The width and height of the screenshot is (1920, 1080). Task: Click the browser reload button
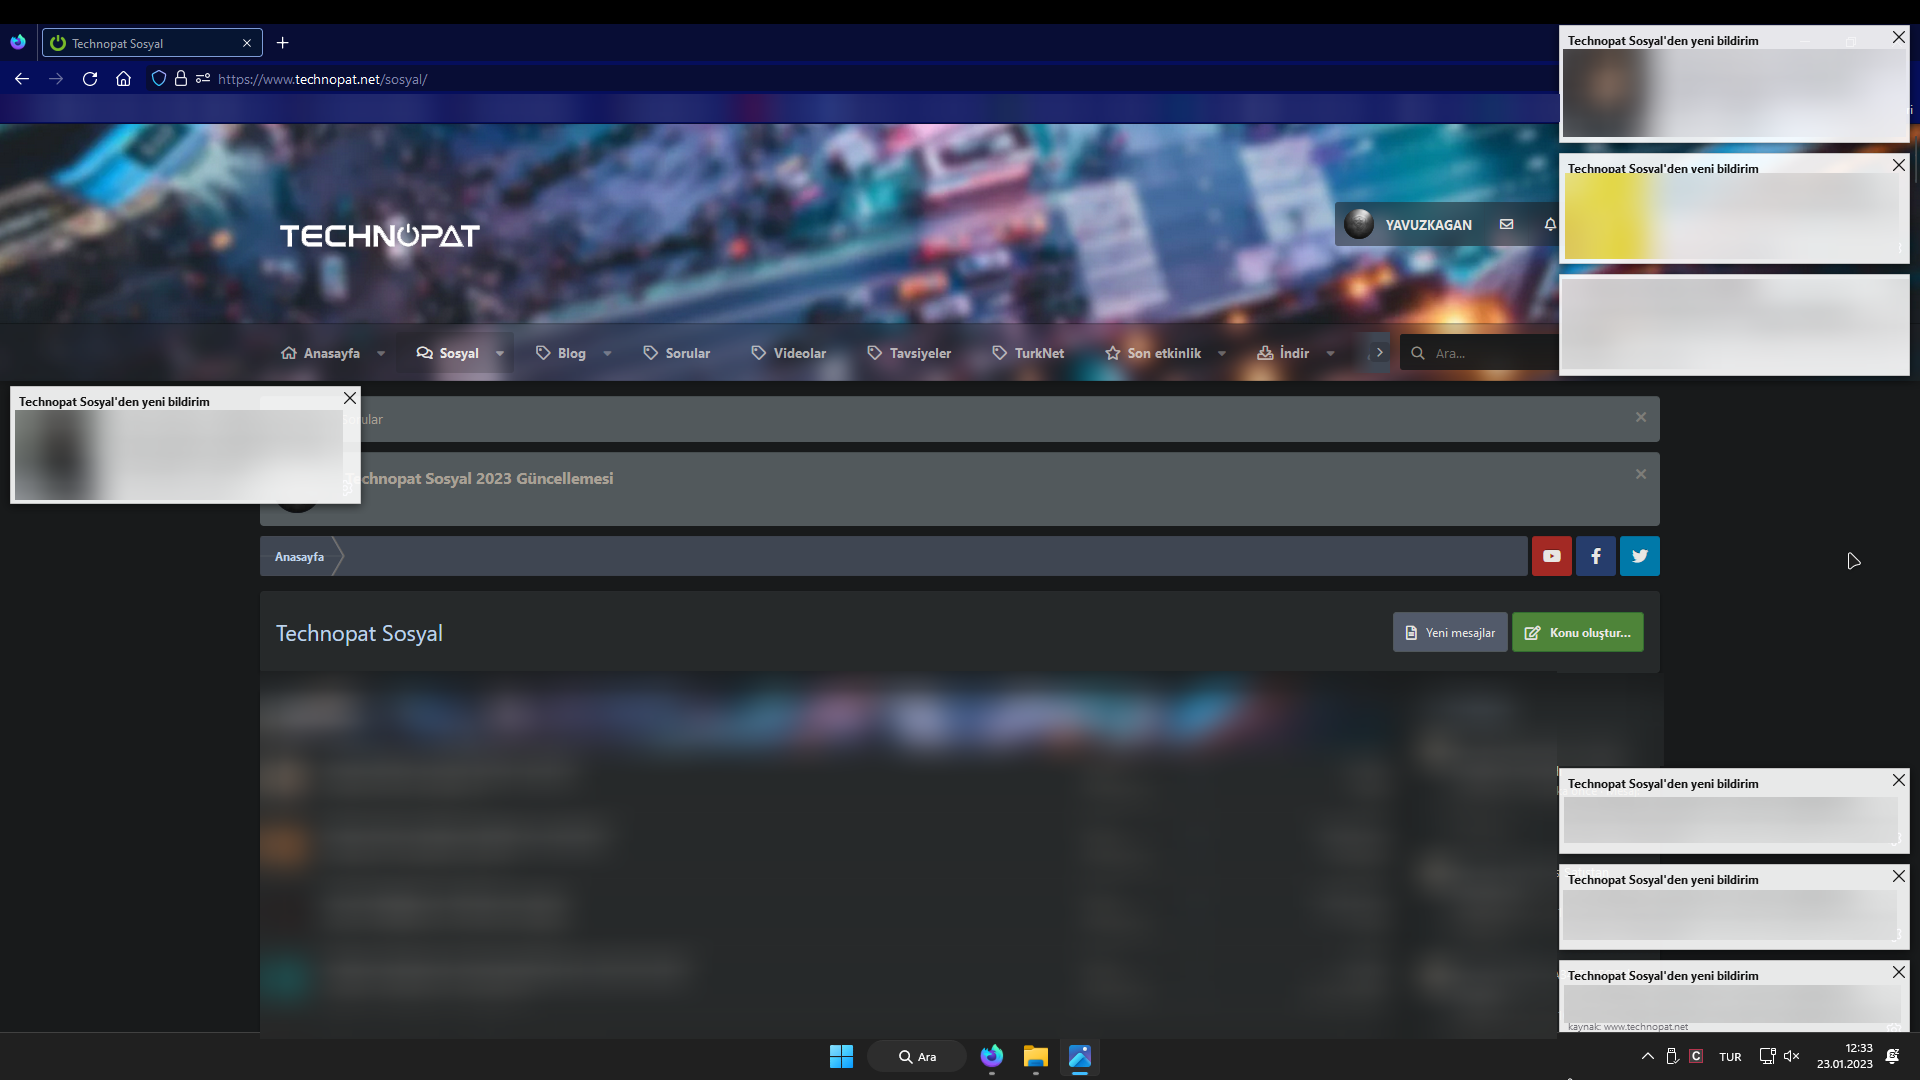pos(90,79)
